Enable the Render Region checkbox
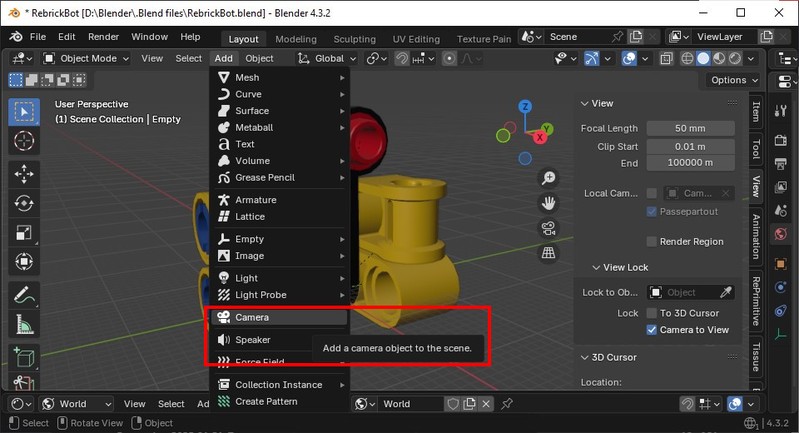 coord(652,241)
